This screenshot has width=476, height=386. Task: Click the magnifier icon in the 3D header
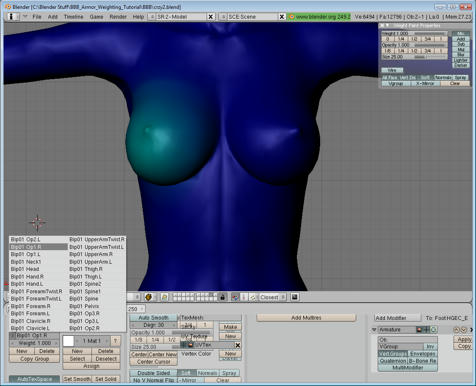tap(164, 297)
